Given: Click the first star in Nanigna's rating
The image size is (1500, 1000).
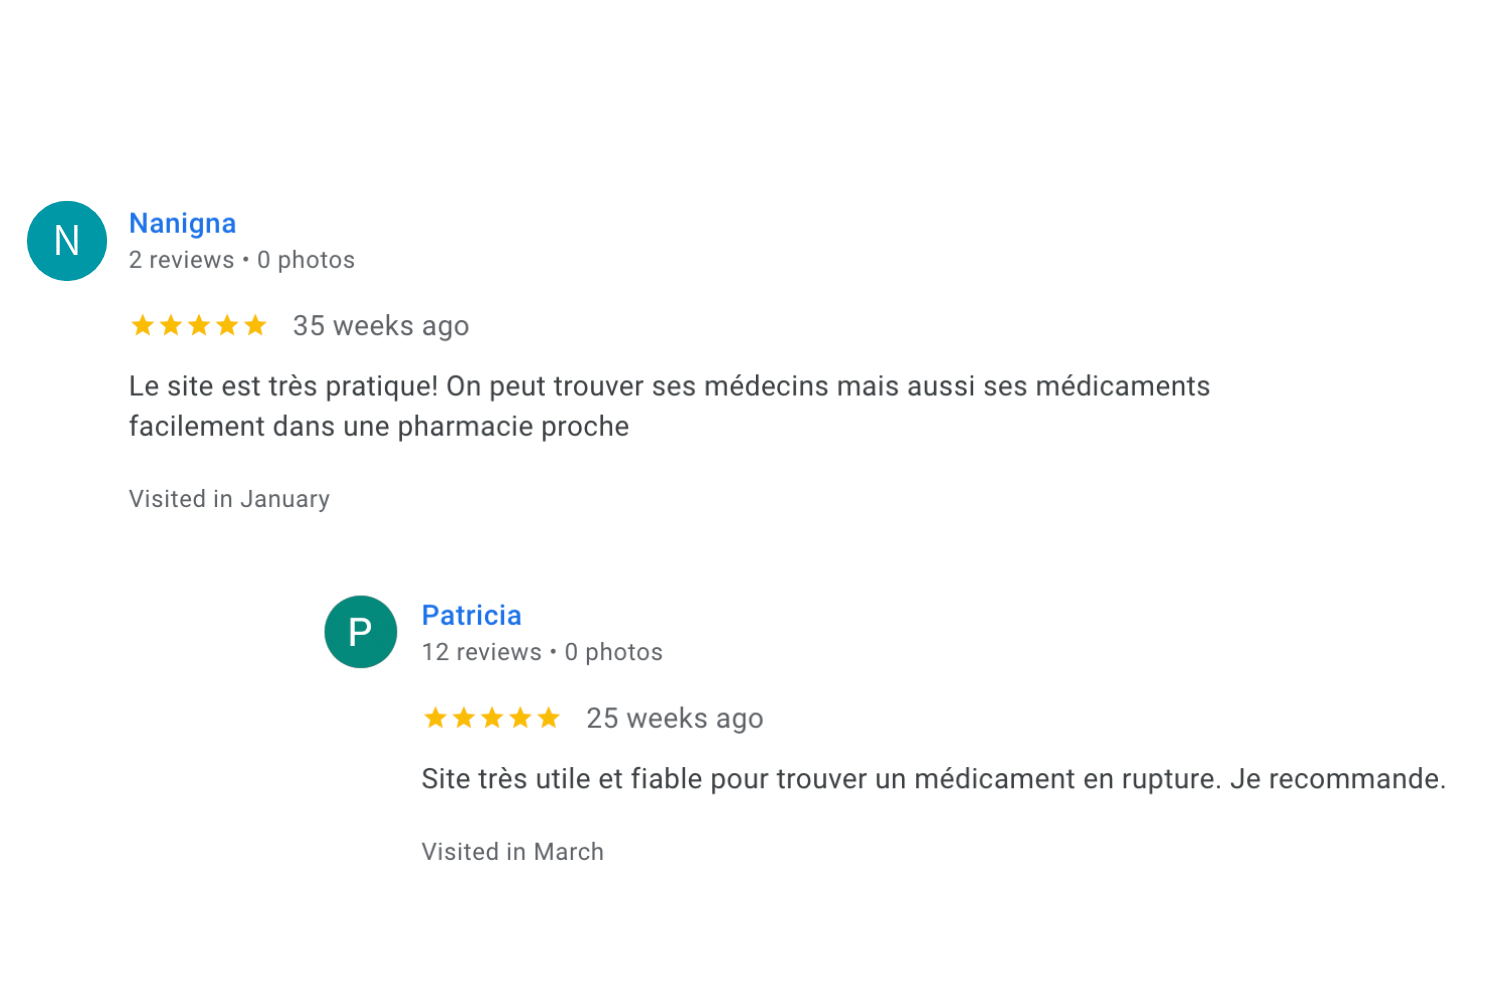Looking at the screenshot, I should pyautogui.click(x=143, y=325).
